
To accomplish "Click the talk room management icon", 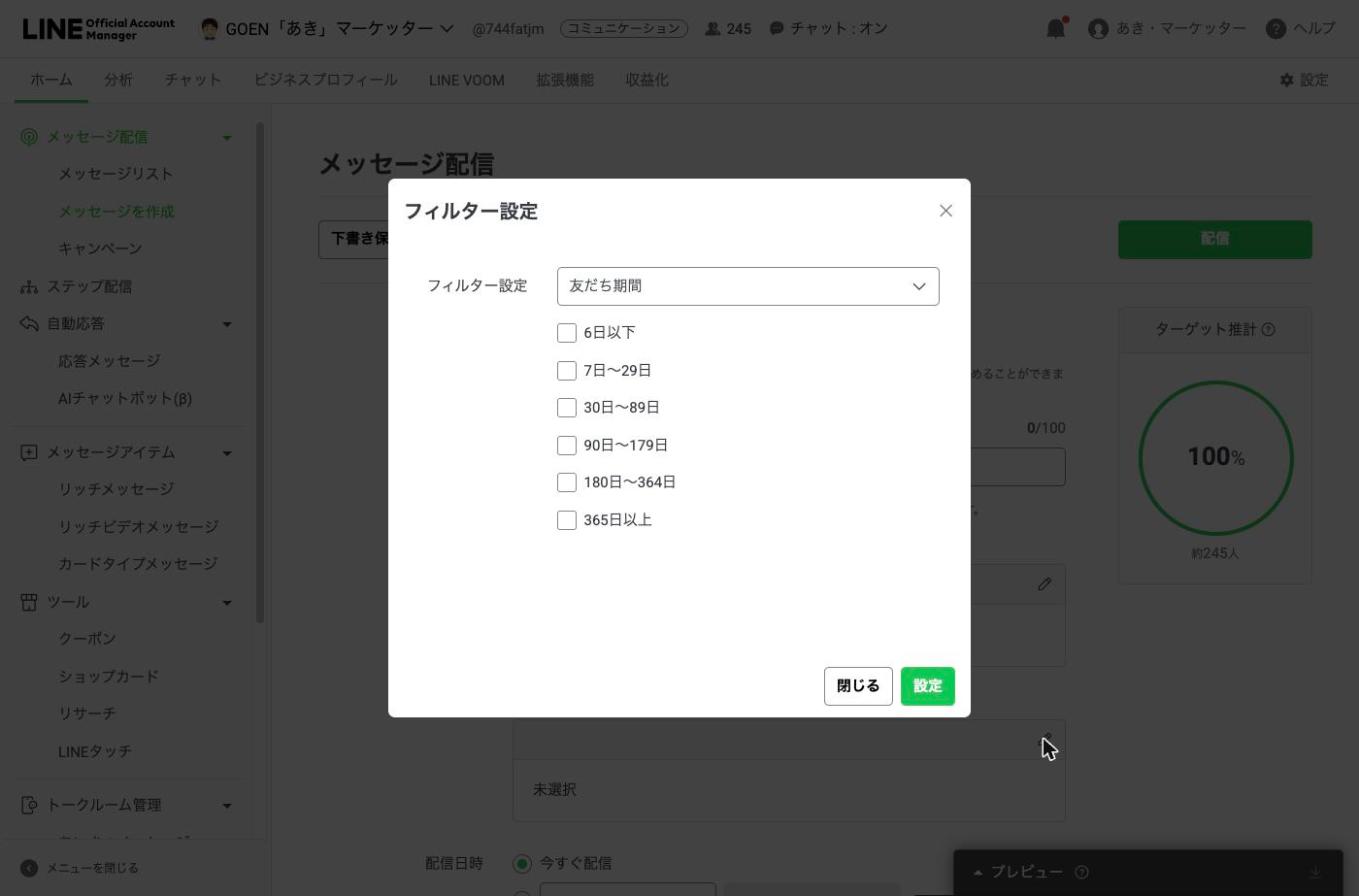I will pyautogui.click(x=29, y=805).
